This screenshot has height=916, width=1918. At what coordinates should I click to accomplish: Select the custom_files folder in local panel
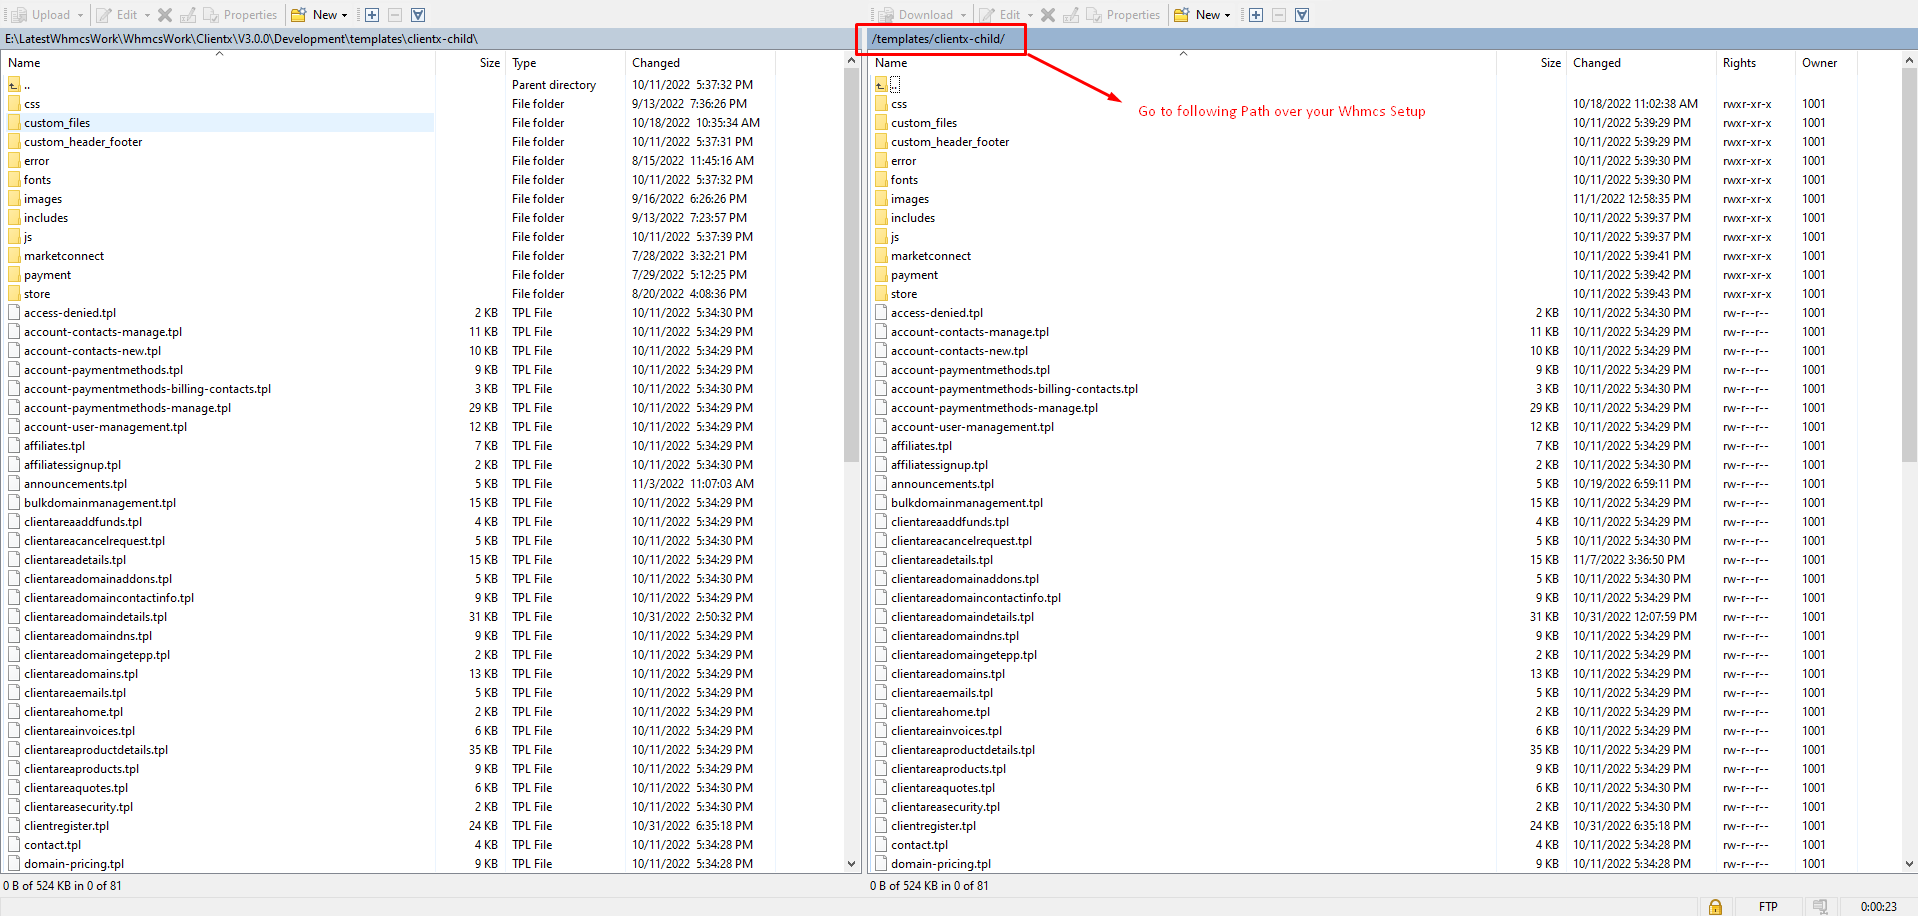click(57, 123)
